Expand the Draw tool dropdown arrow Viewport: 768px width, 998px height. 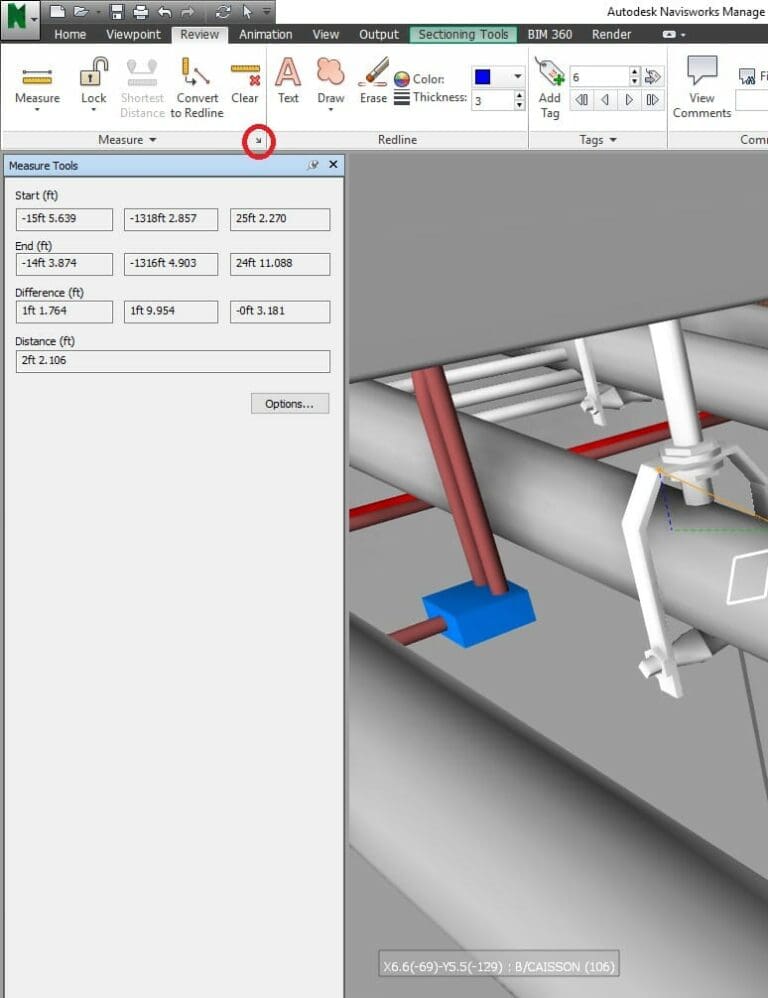click(x=331, y=110)
